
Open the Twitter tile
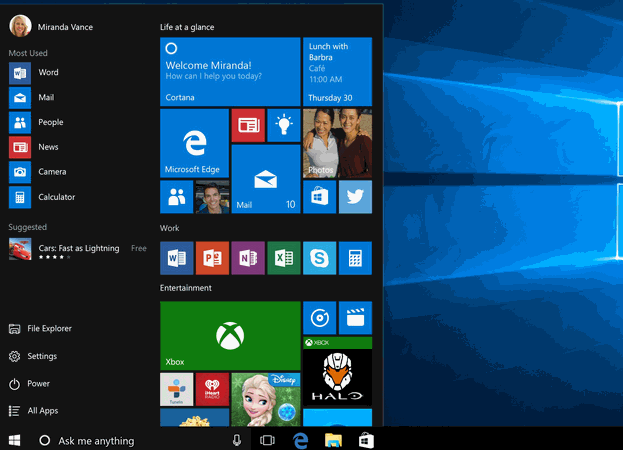tap(355, 197)
